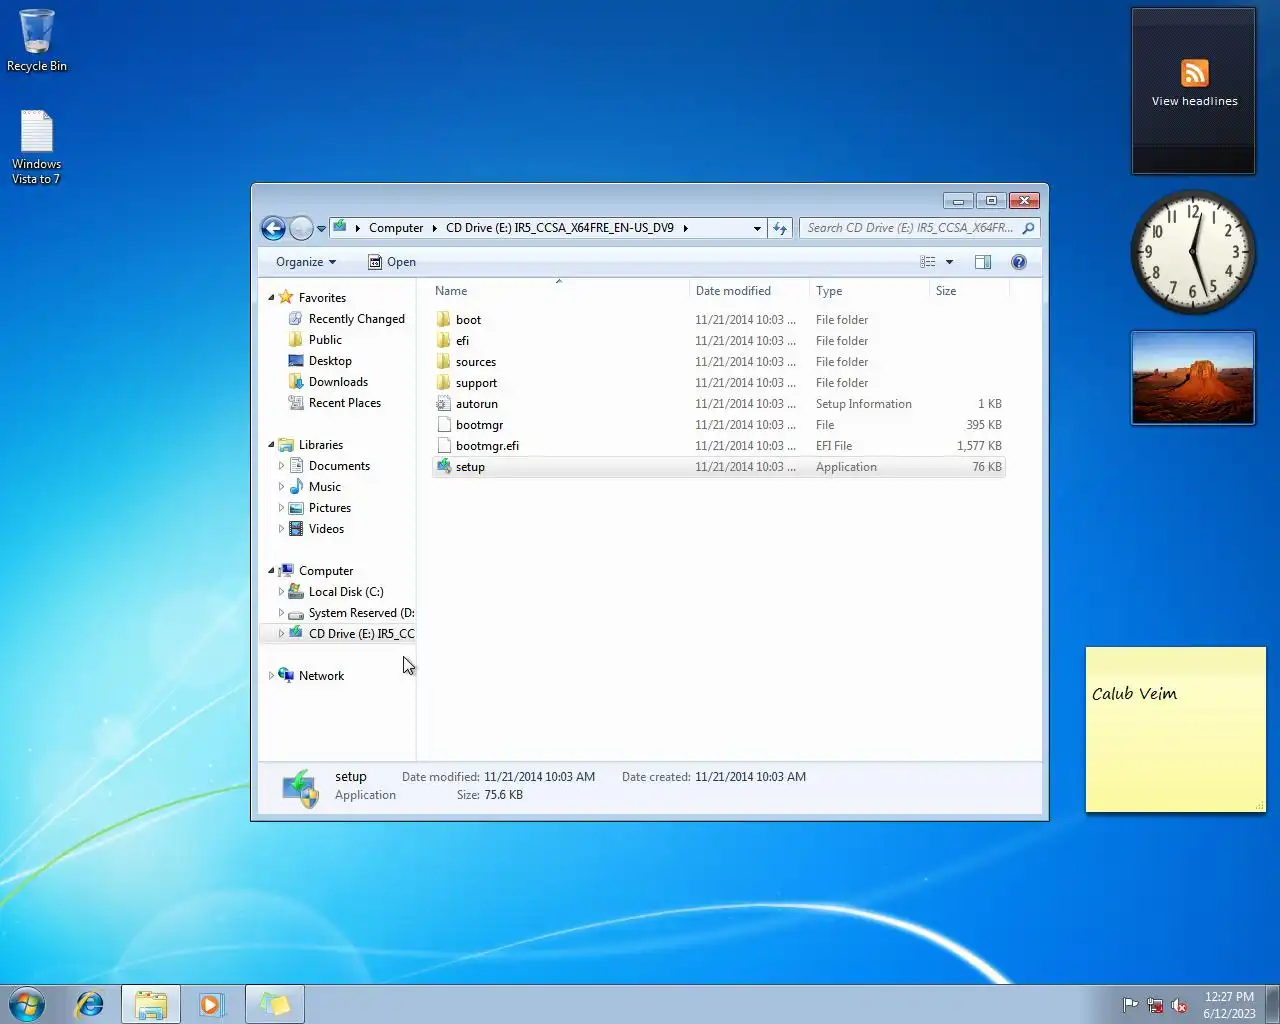Collapse the Favorites group

pos(271,298)
